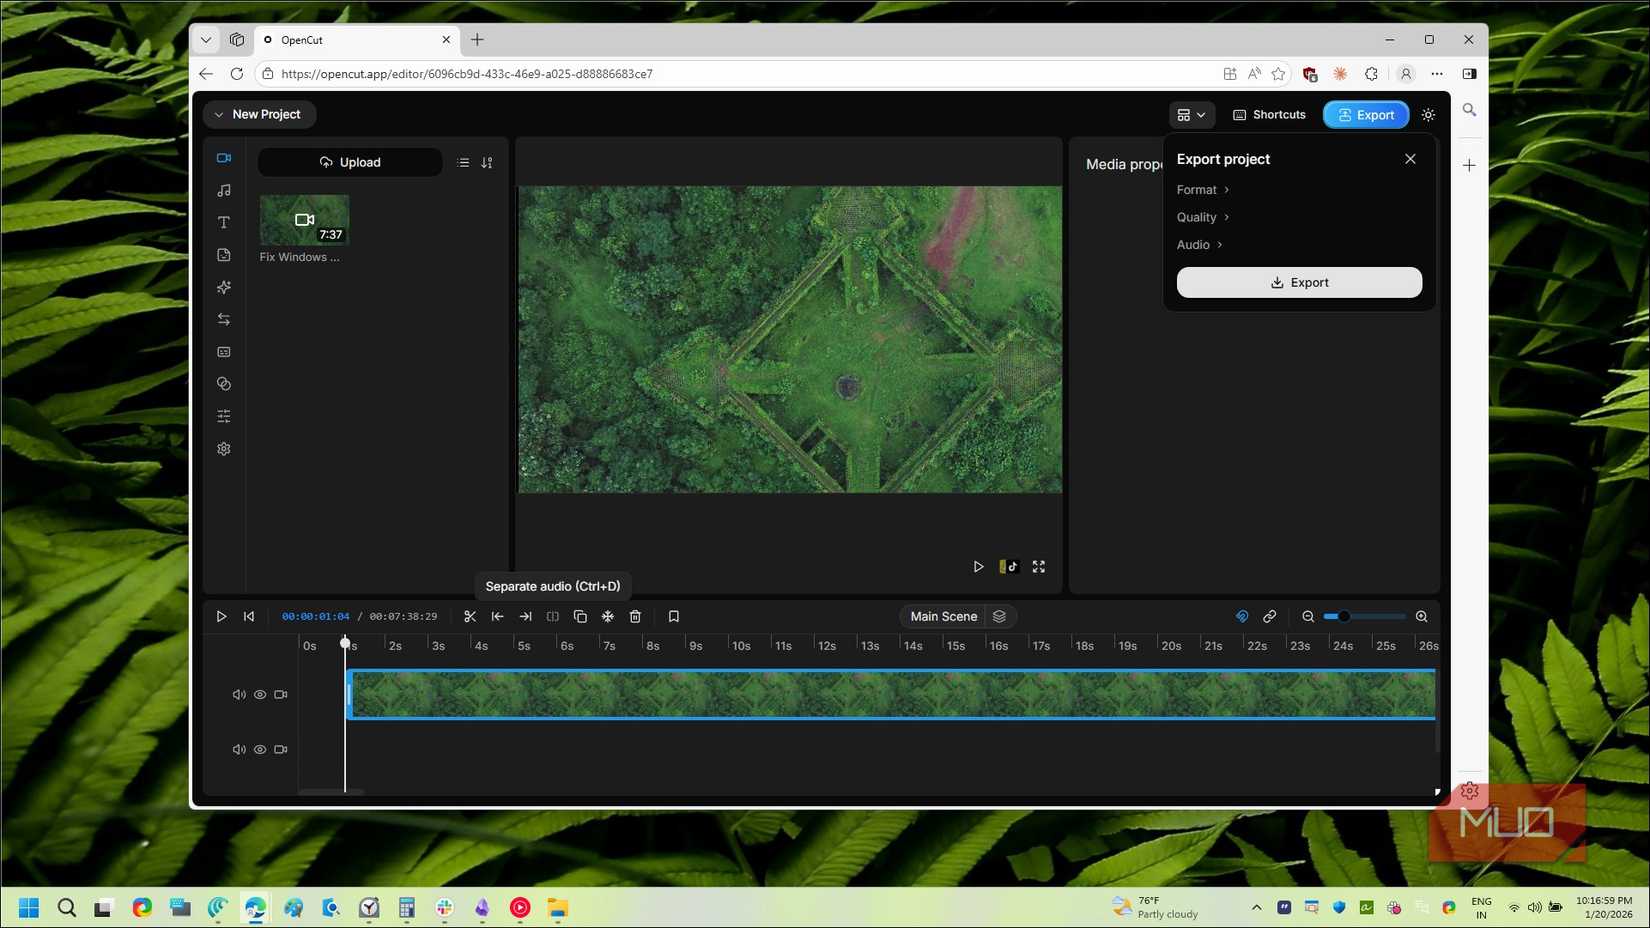
Task: Delete the selected clip with trash icon
Action: click(635, 617)
